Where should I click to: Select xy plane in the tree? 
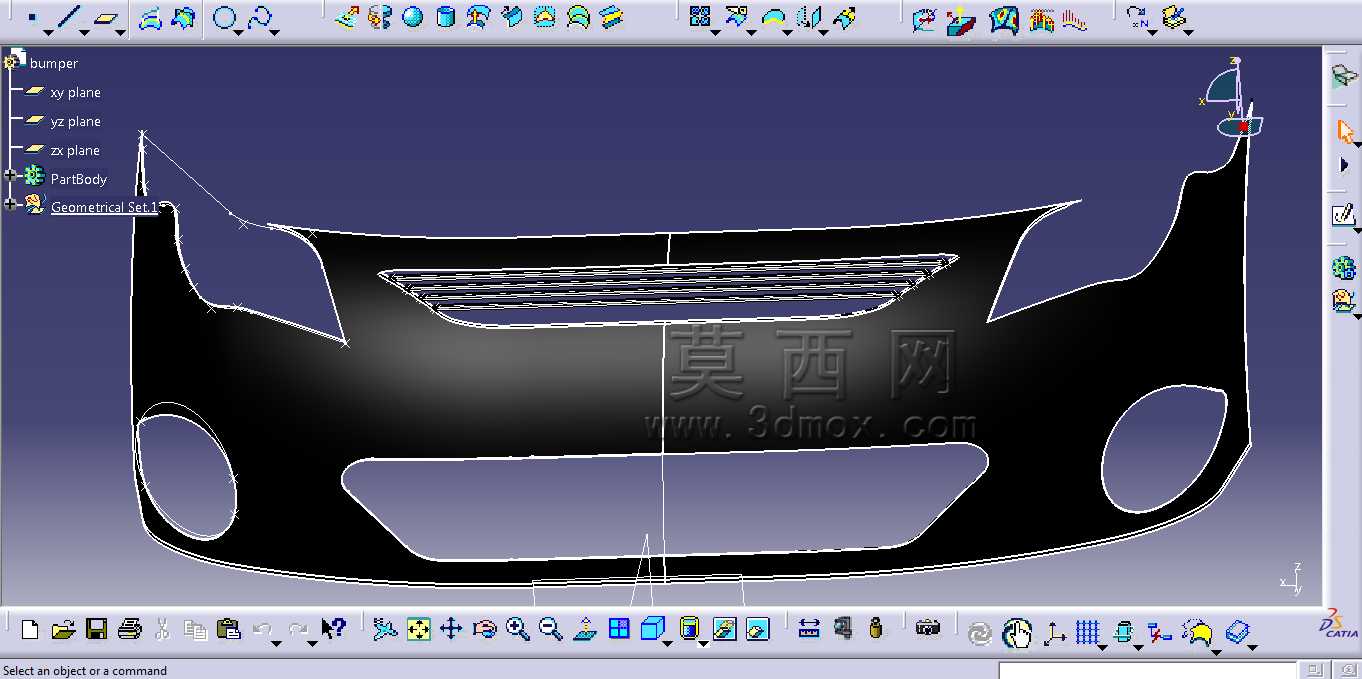click(75, 92)
